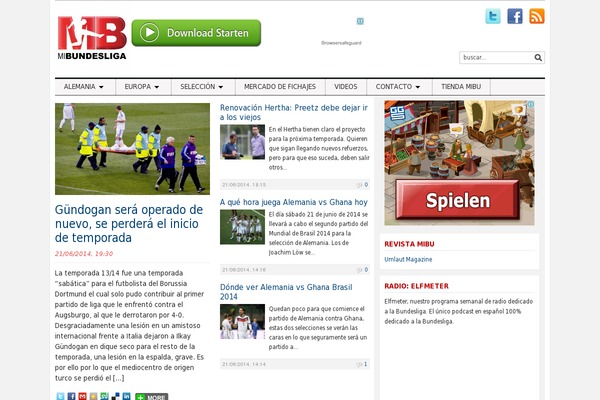Share article on Facebook below main story
This screenshot has height=400, width=600.
(72, 396)
